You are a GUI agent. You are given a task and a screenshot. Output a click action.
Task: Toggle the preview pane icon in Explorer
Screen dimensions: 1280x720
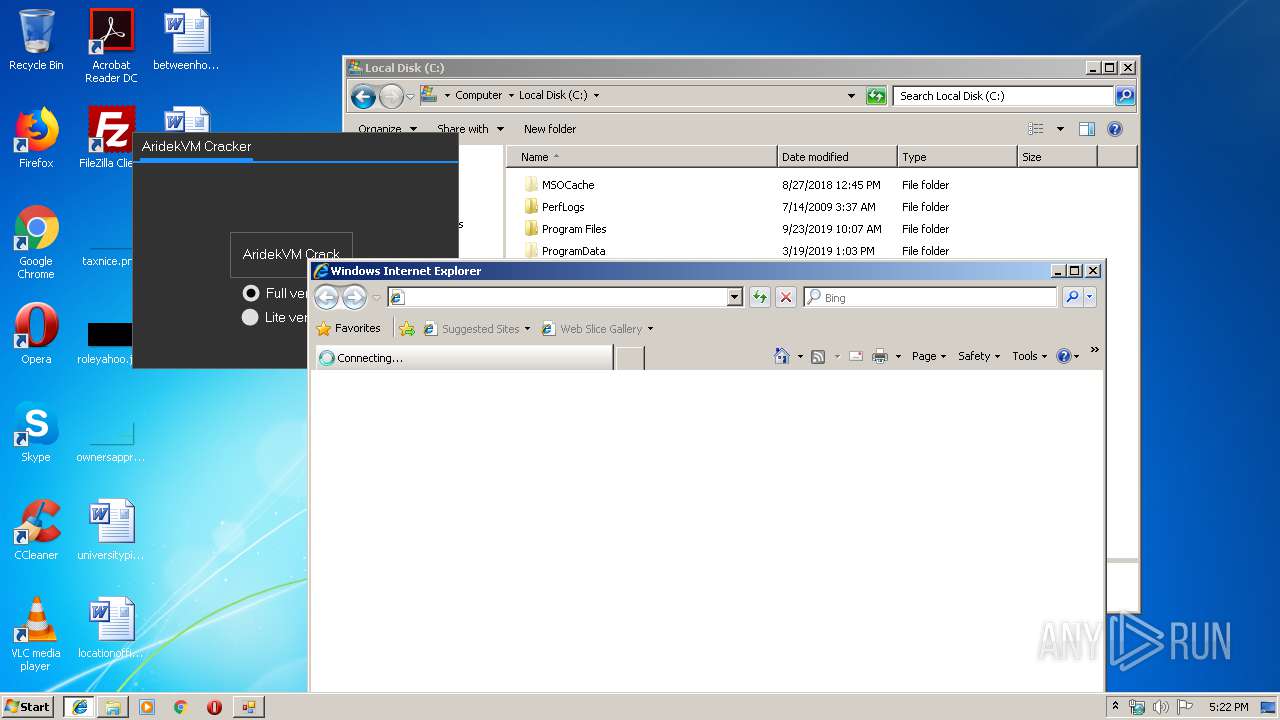click(1087, 129)
